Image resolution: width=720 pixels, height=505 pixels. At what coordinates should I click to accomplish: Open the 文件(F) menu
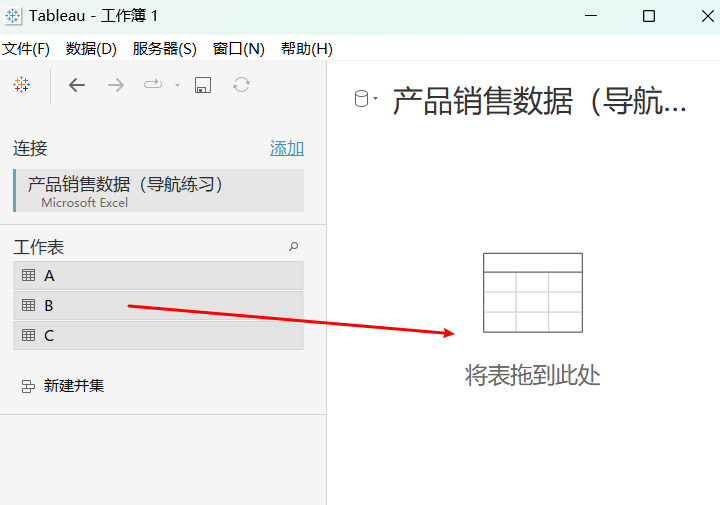coord(26,48)
